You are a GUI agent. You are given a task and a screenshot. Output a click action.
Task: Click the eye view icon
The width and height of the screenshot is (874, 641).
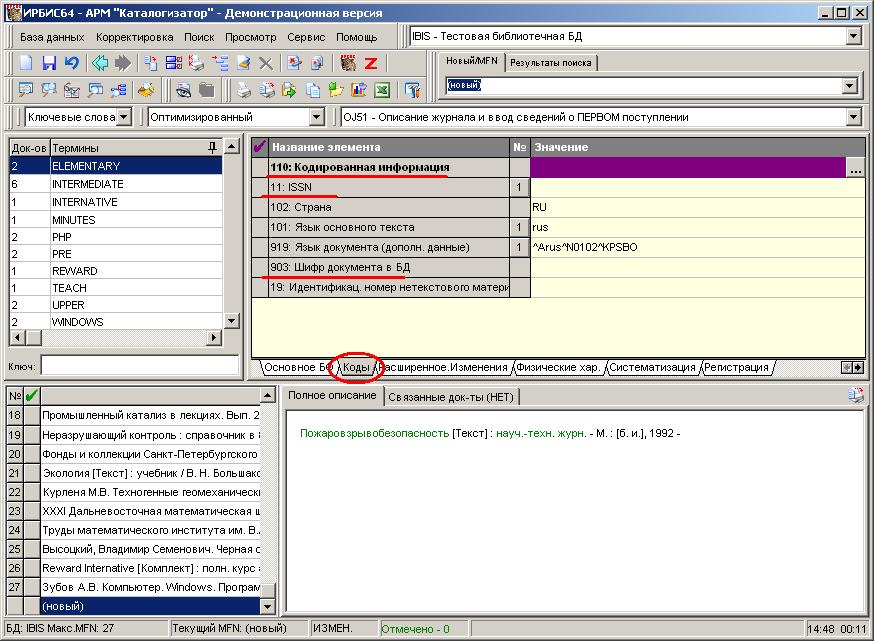click(x=183, y=89)
